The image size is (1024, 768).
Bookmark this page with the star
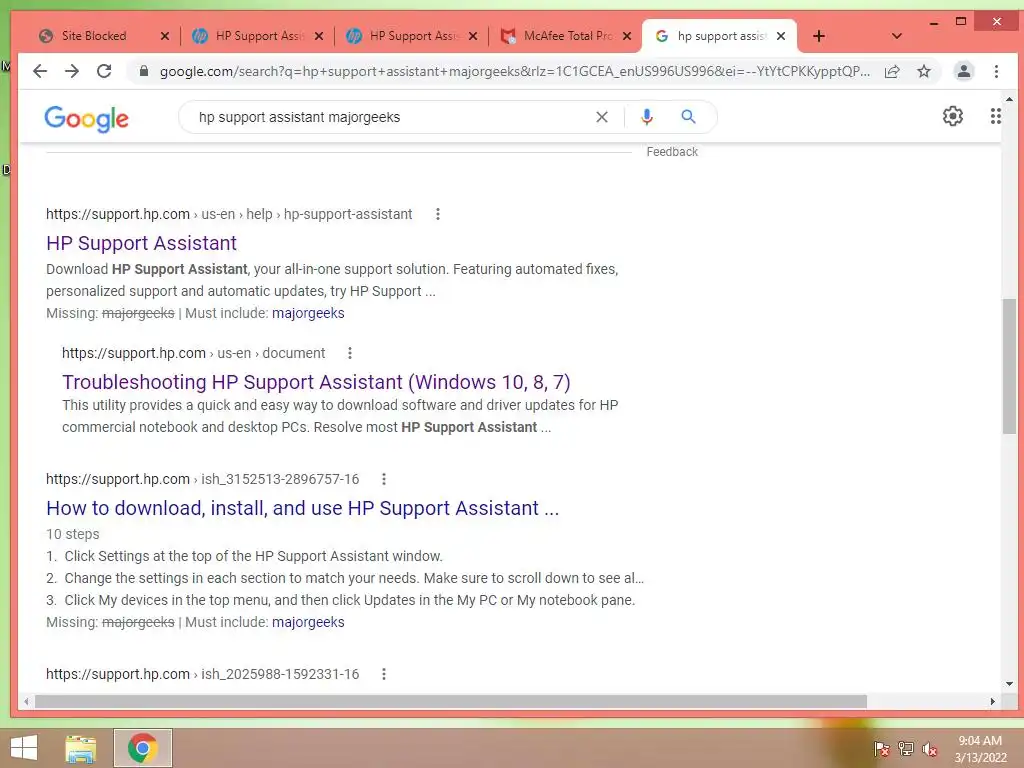click(x=923, y=71)
